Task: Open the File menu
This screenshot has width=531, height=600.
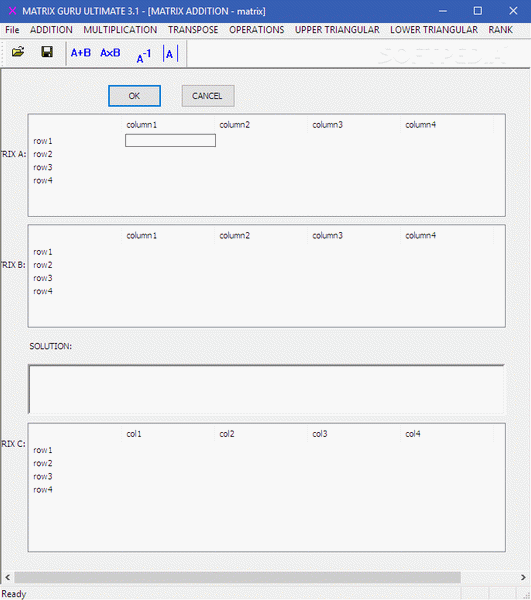Action: coord(12,30)
